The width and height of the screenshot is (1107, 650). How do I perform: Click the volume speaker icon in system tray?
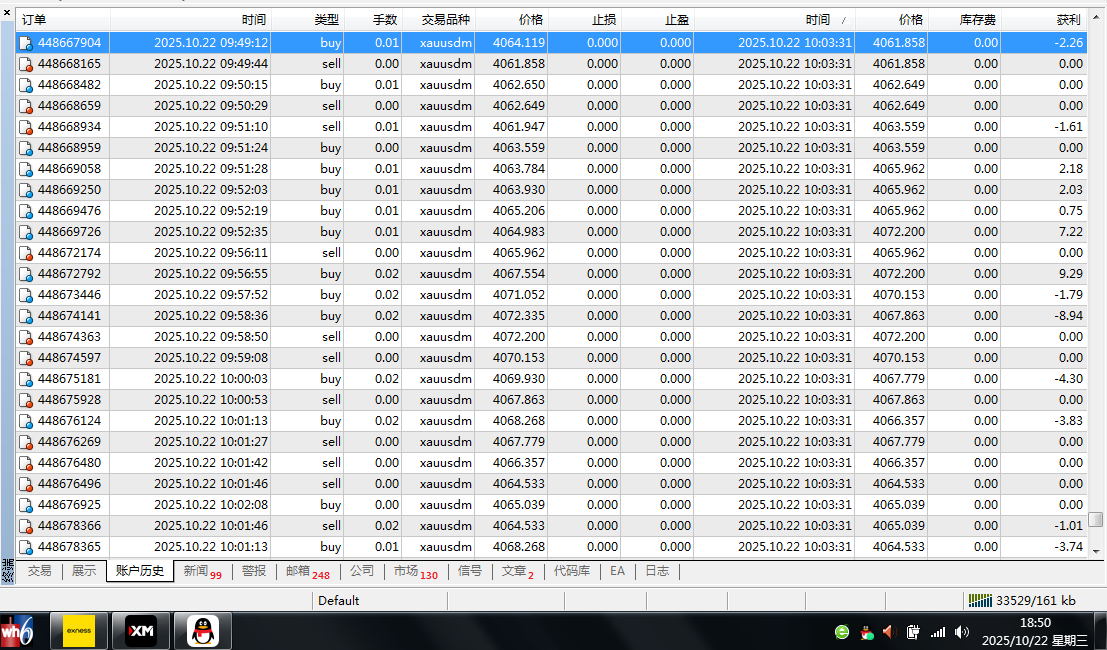click(x=962, y=632)
